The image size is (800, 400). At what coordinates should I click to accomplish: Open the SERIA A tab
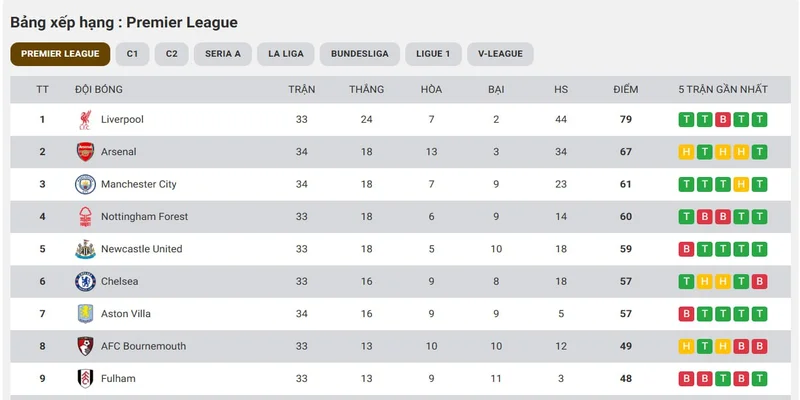pos(223,54)
